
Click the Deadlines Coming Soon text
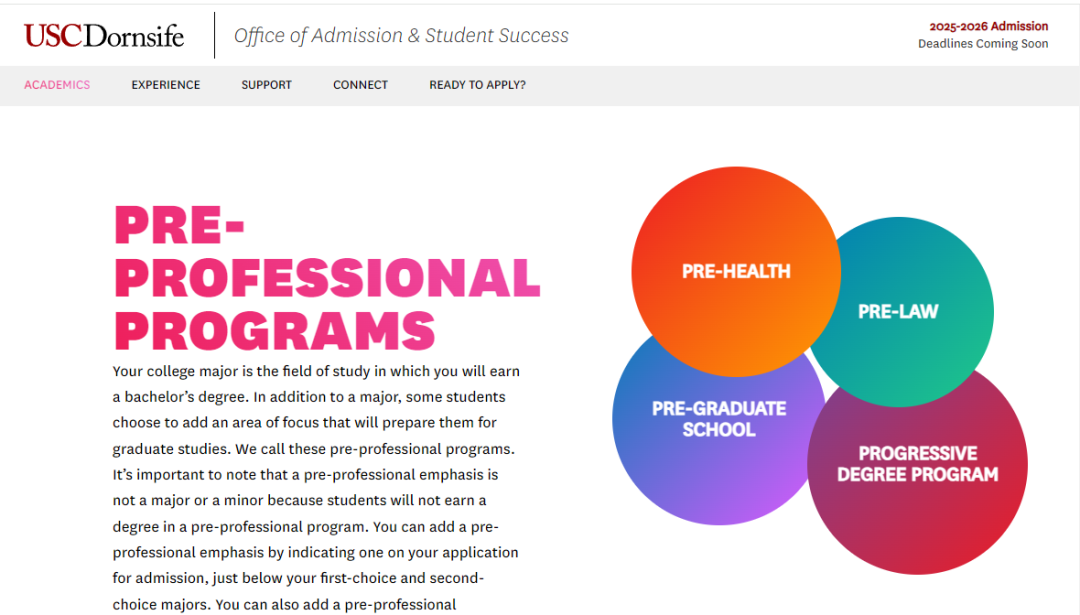pyautogui.click(x=983, y=43)
